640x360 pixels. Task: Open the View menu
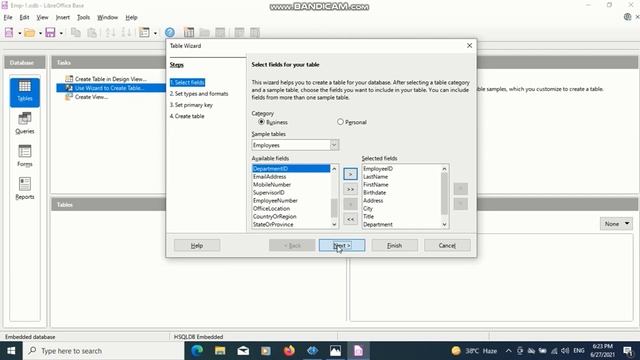click(x=42, y=18)
